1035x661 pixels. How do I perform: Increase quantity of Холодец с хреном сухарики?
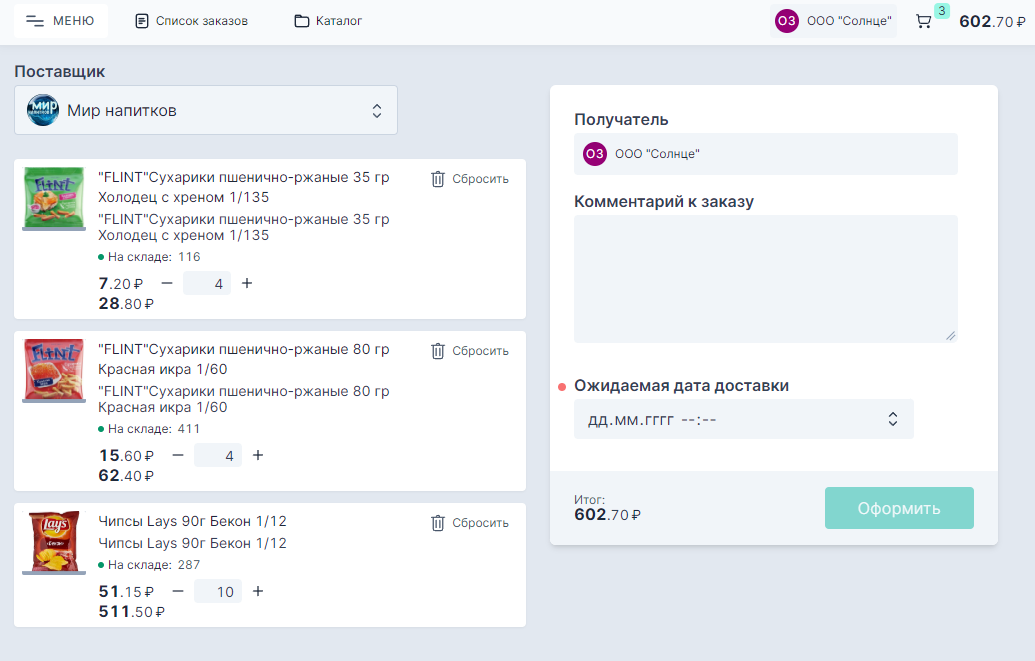tap(247, 283)
